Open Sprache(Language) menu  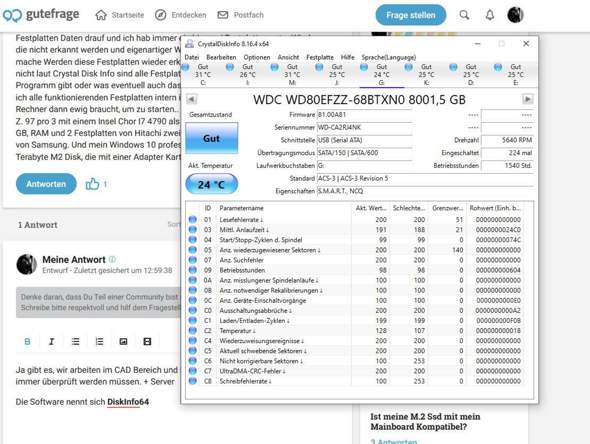[389, 57]
